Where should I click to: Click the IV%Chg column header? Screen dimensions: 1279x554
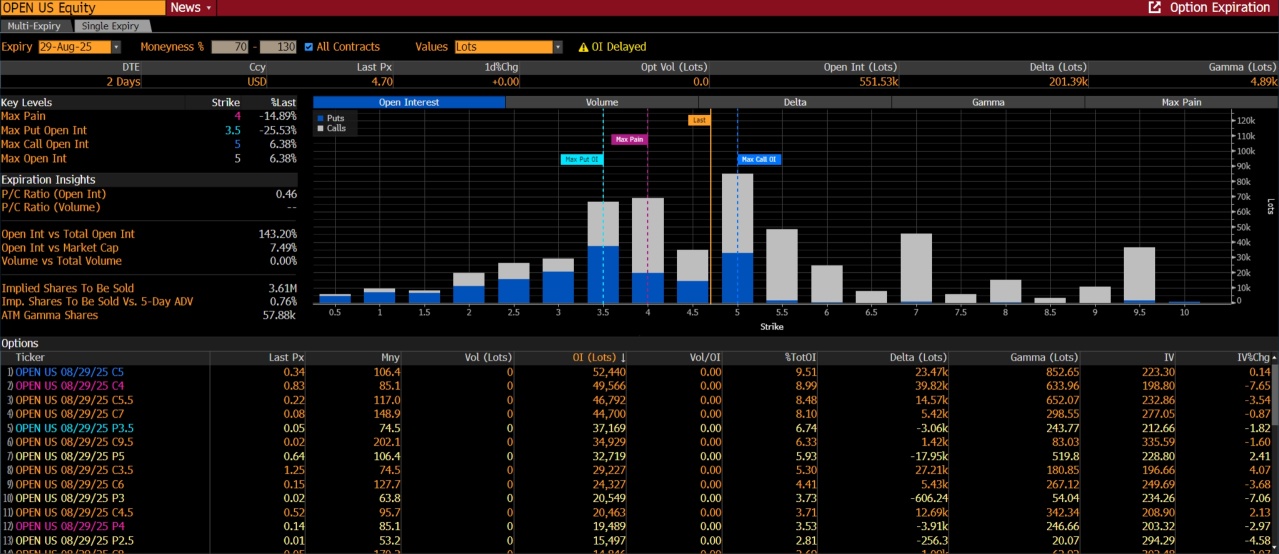coord(1253,357)
